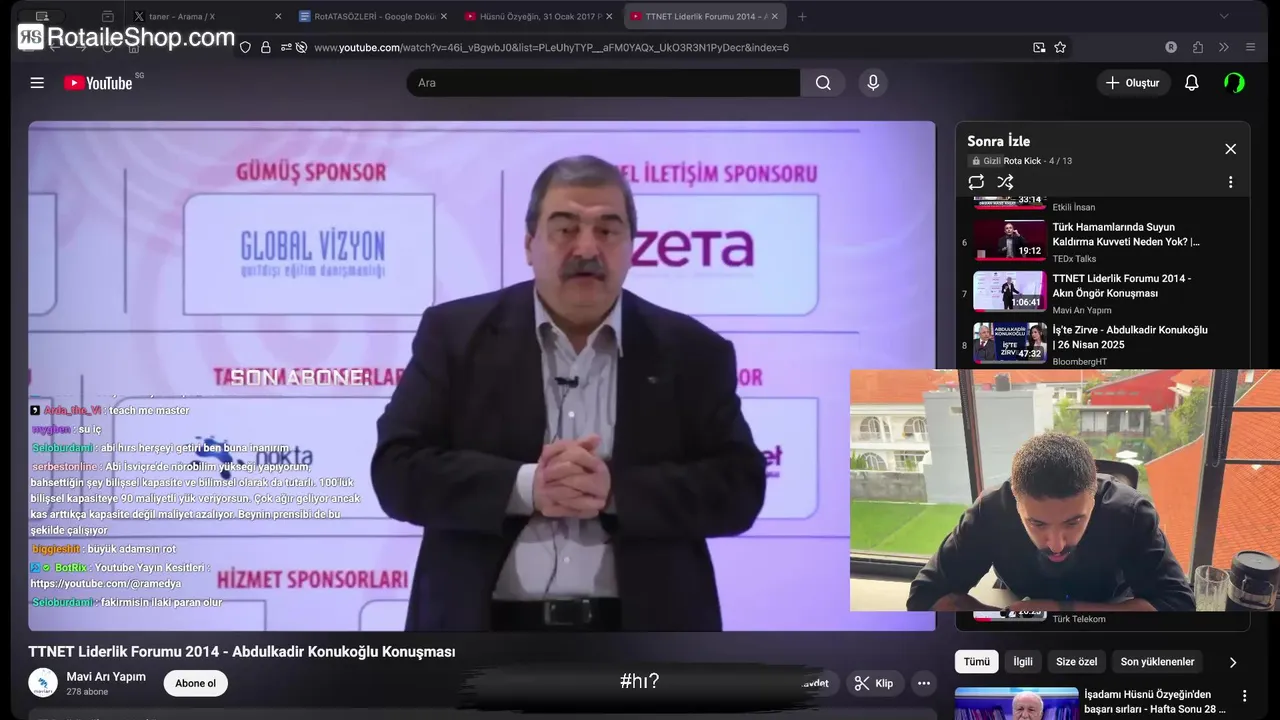
Task: Open more actions beside the Klip button
Action: 924,684
